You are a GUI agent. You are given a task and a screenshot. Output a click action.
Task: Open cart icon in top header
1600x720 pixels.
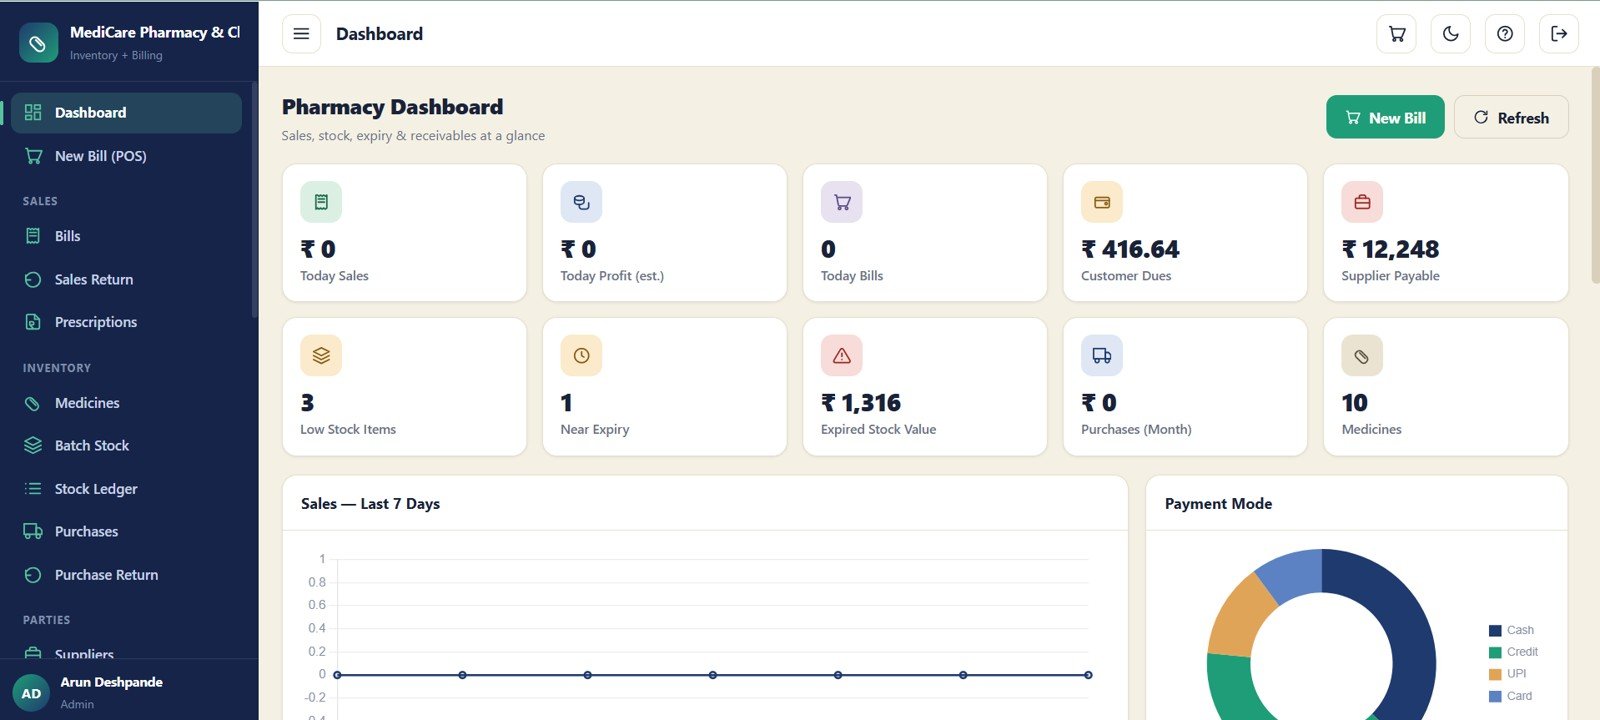click(x=1397, y=34)
